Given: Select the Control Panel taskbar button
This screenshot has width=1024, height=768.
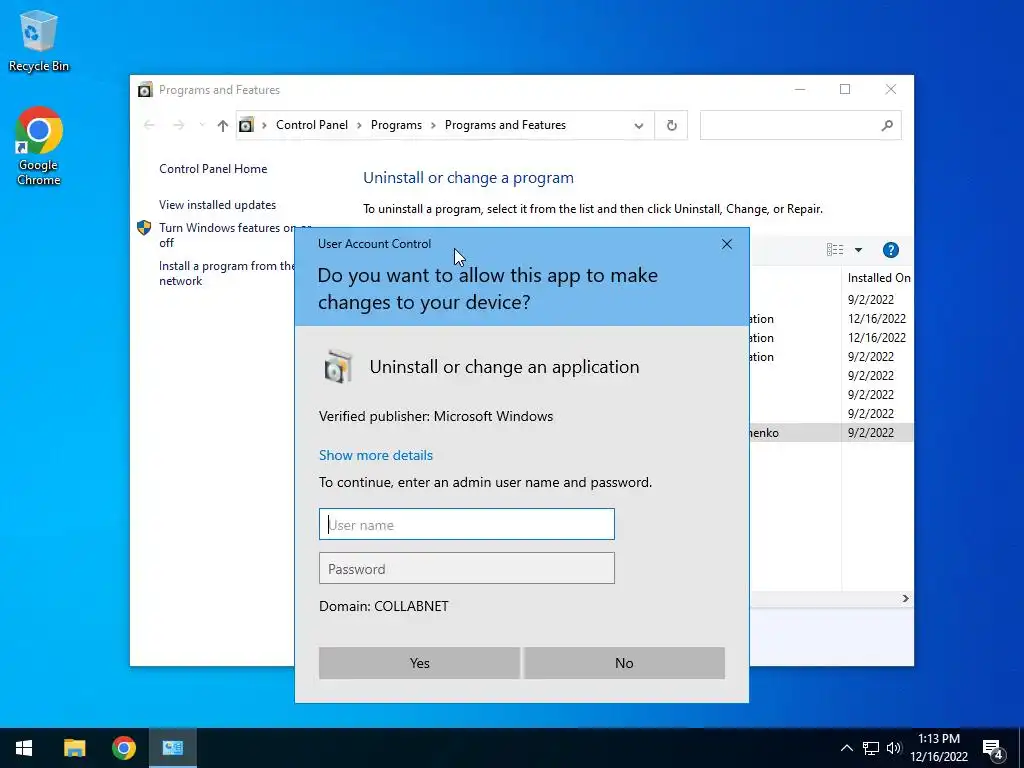Looking at the screenshot, I should tap(173, 748).
